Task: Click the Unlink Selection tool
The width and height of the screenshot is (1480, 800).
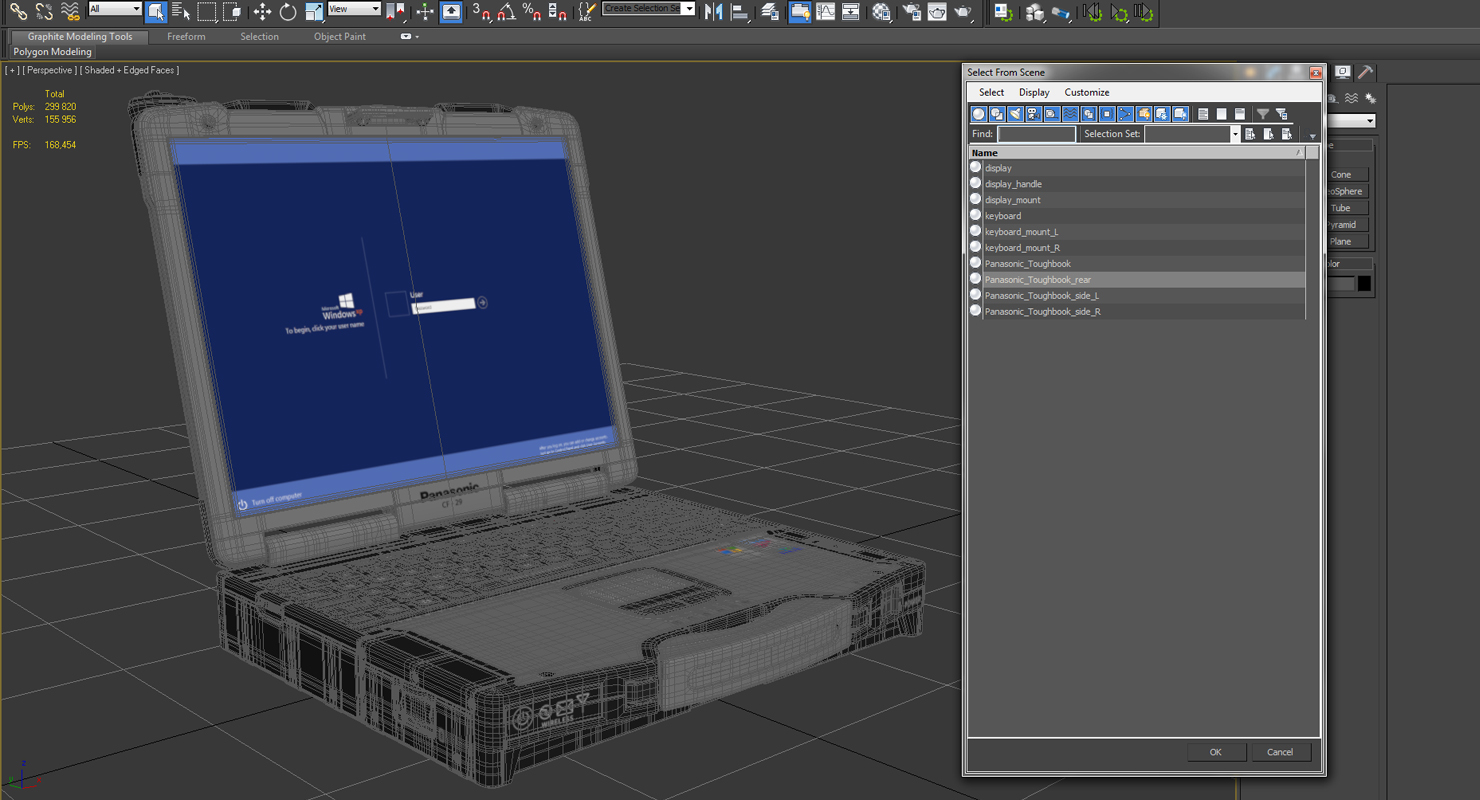Action: (44, 11)
